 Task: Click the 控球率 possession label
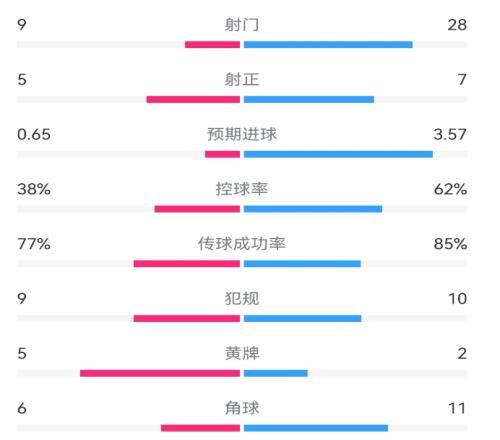pyautogui.click(x=242, y=189)
